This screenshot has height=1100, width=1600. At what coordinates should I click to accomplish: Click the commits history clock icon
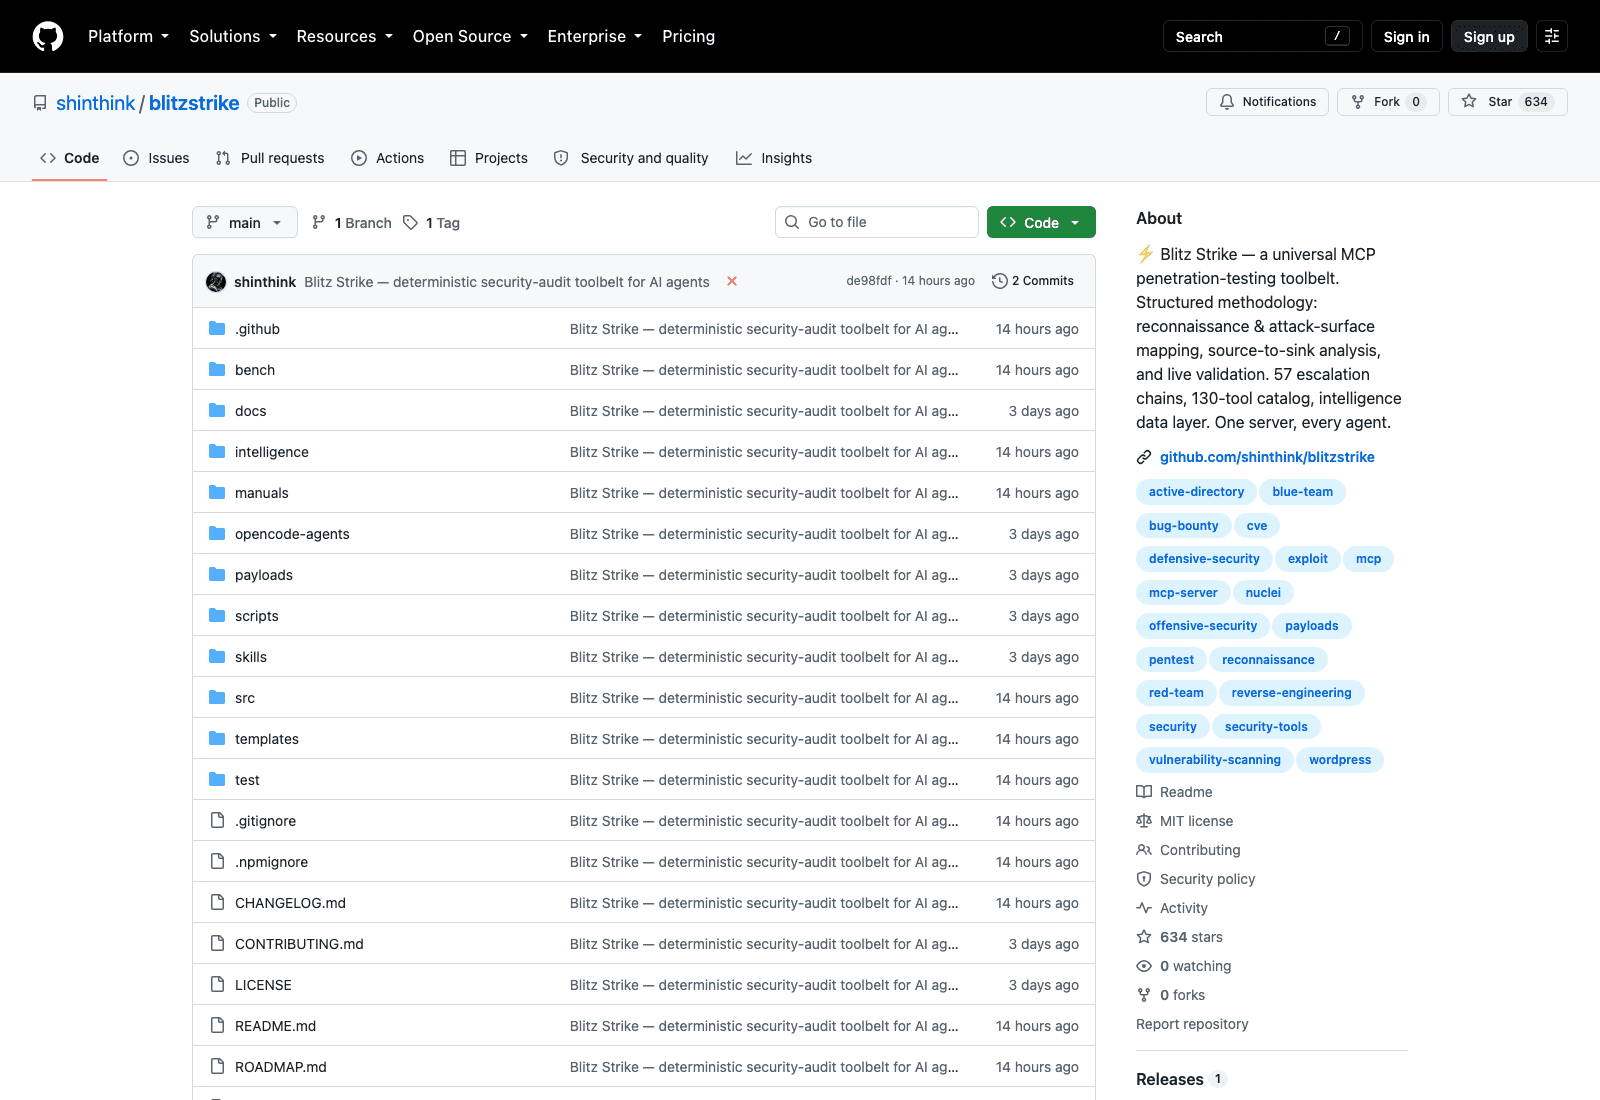999,281
